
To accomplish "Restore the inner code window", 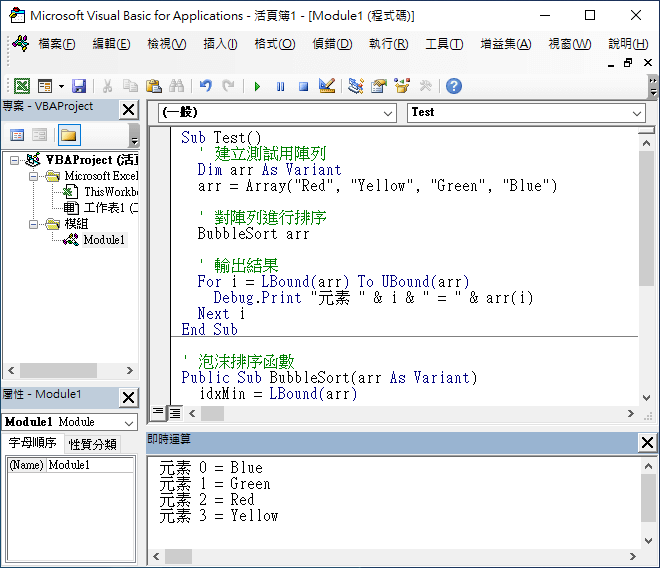I will tap(628, 63).
